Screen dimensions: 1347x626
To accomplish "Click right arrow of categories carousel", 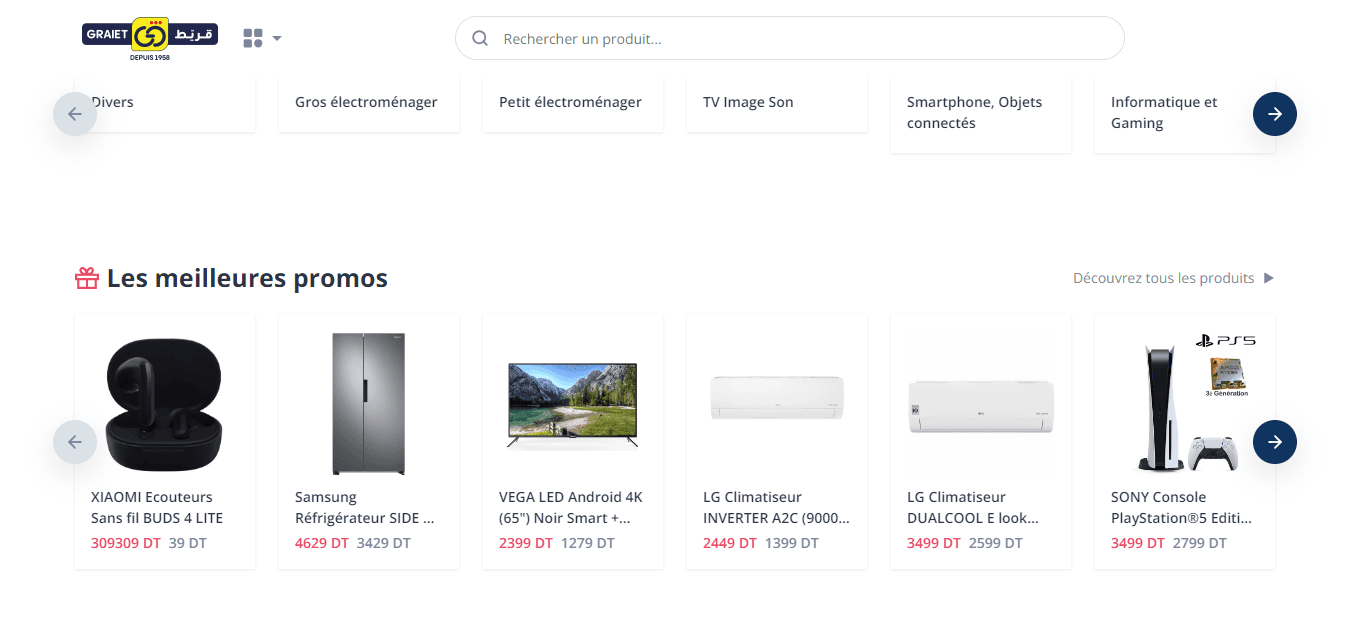I will point(1275,114).
